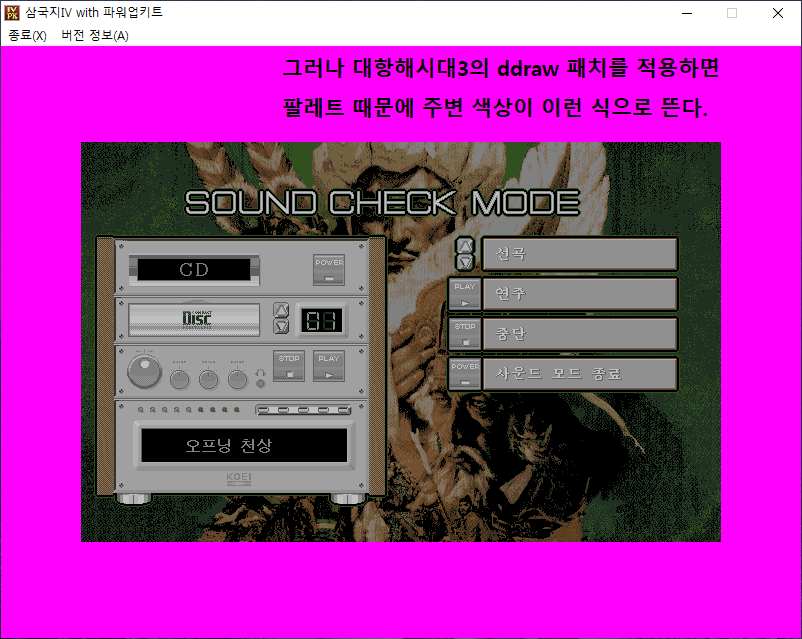
Task: Click the KOEI logo on stereo
Action: pyautogui.click(x=239, y=478)
